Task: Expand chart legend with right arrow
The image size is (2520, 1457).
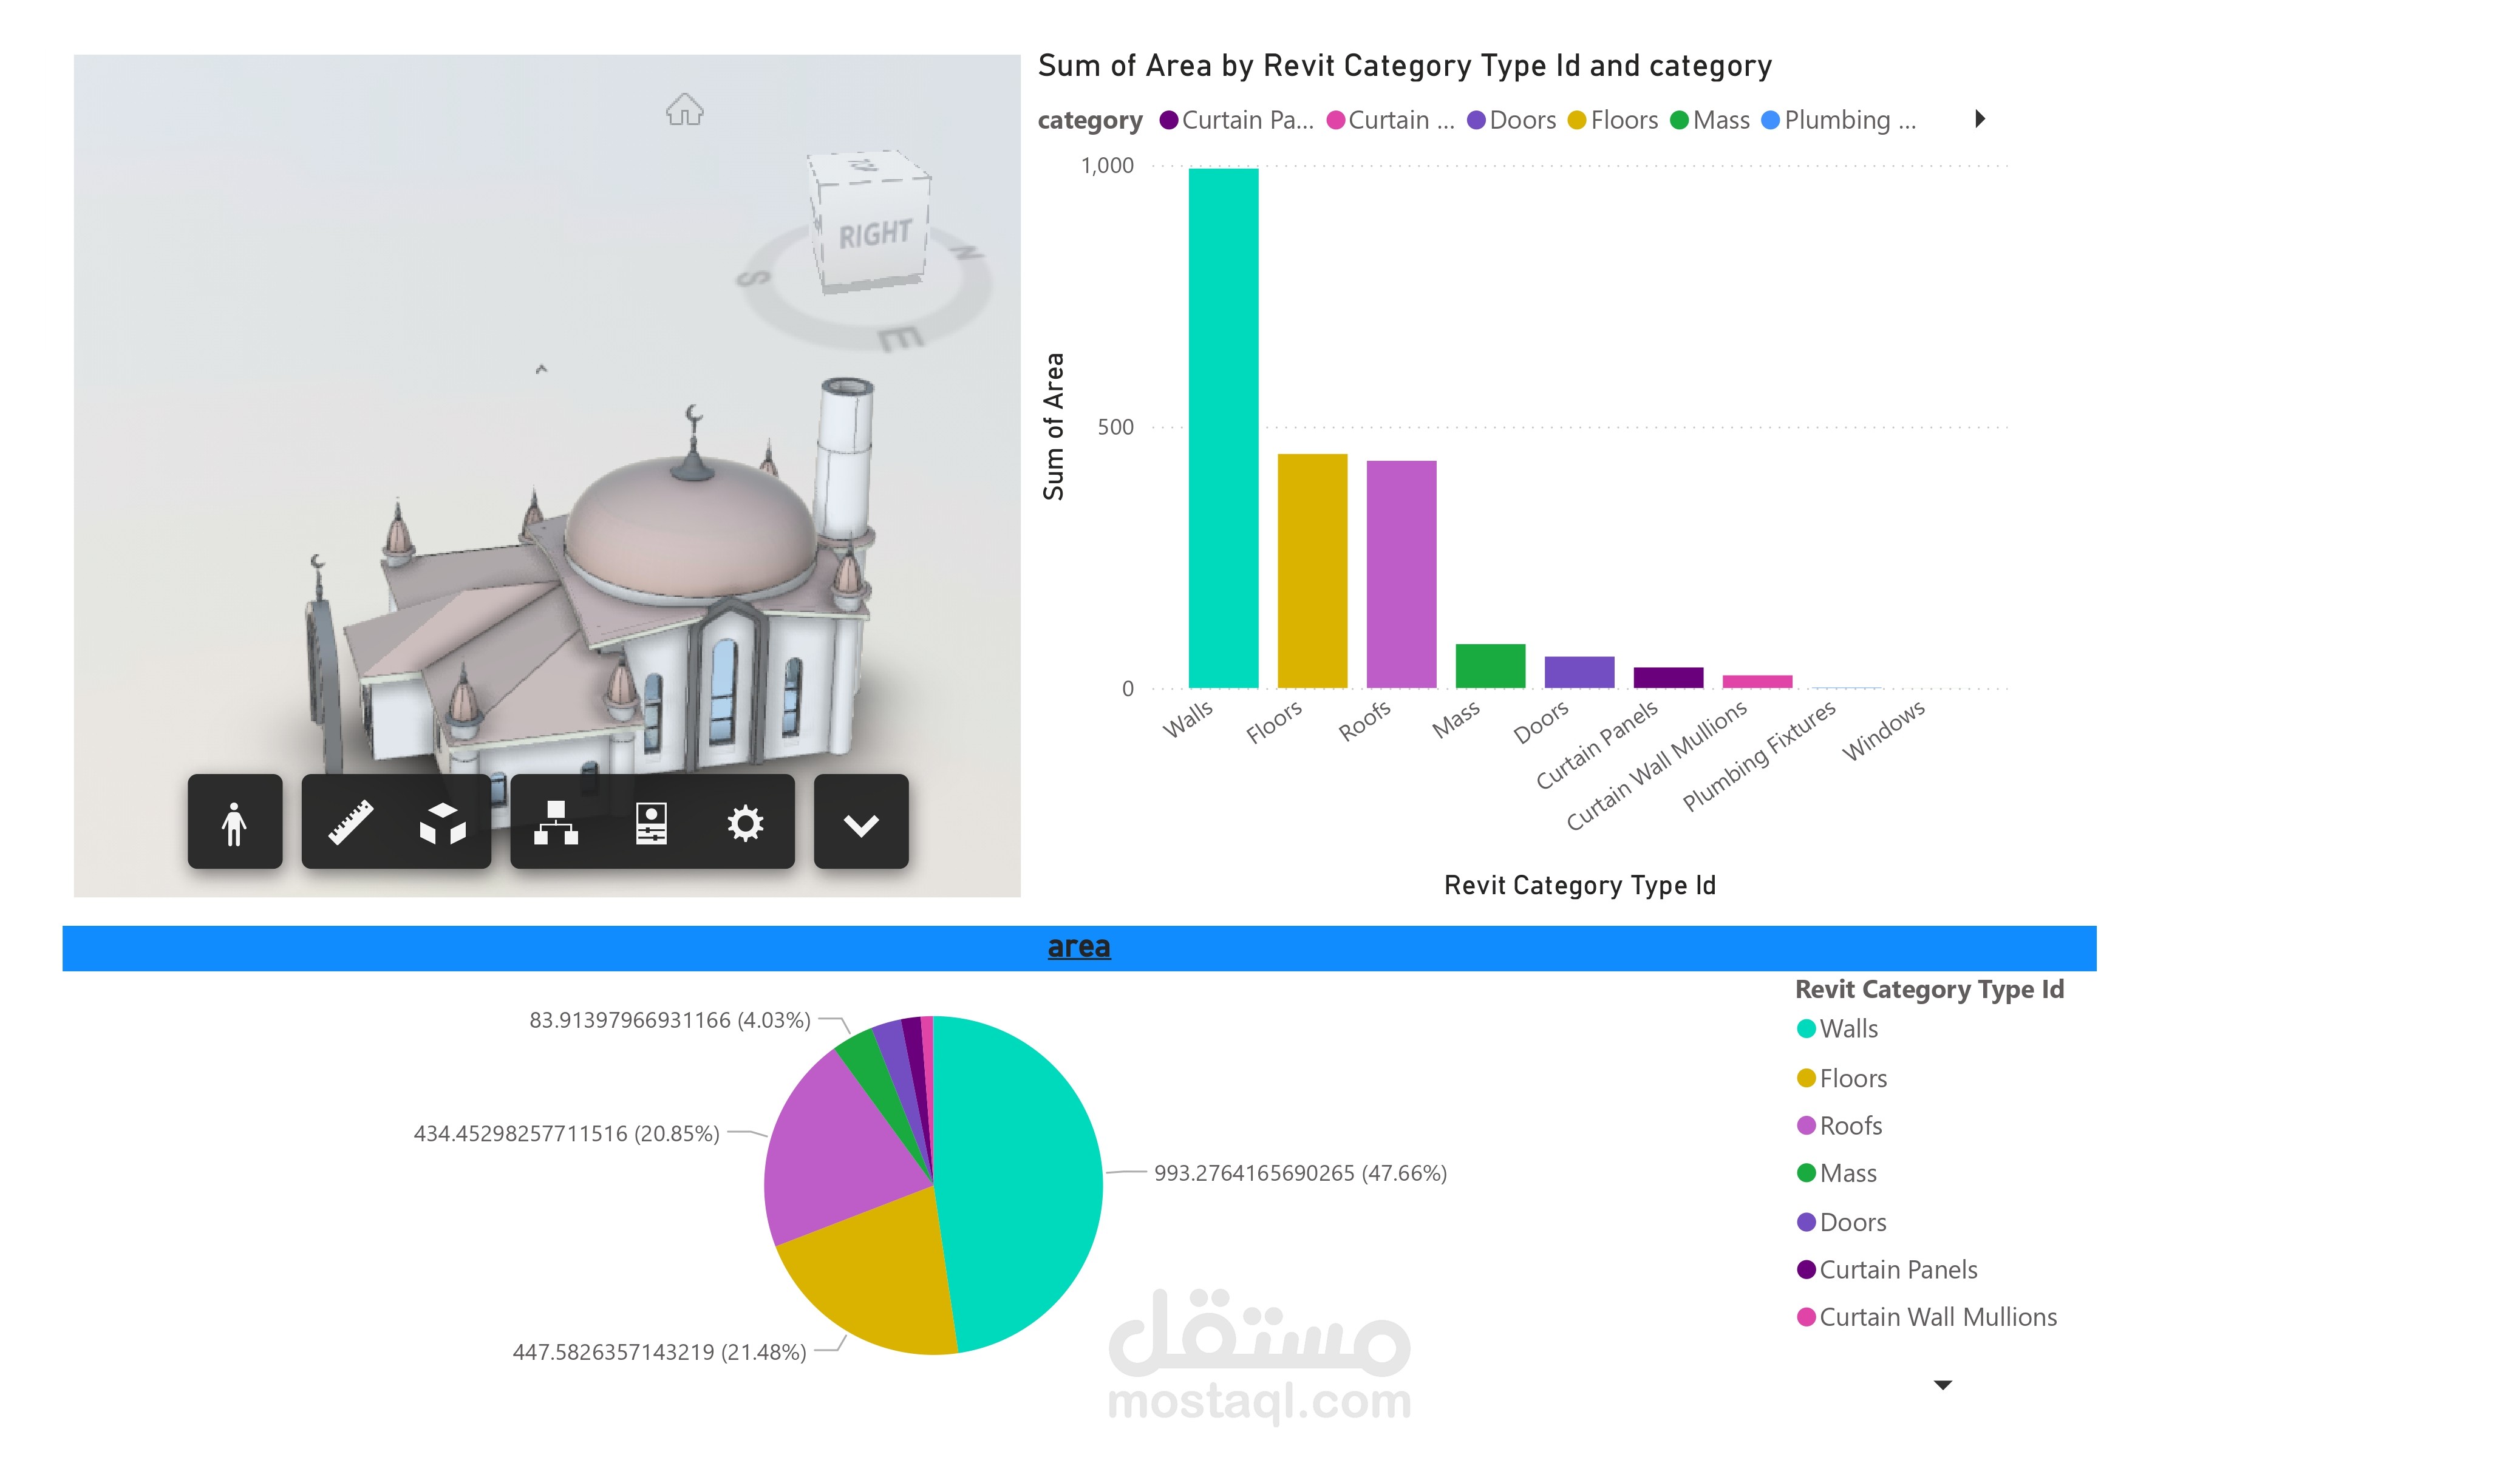Action: 1979,119
